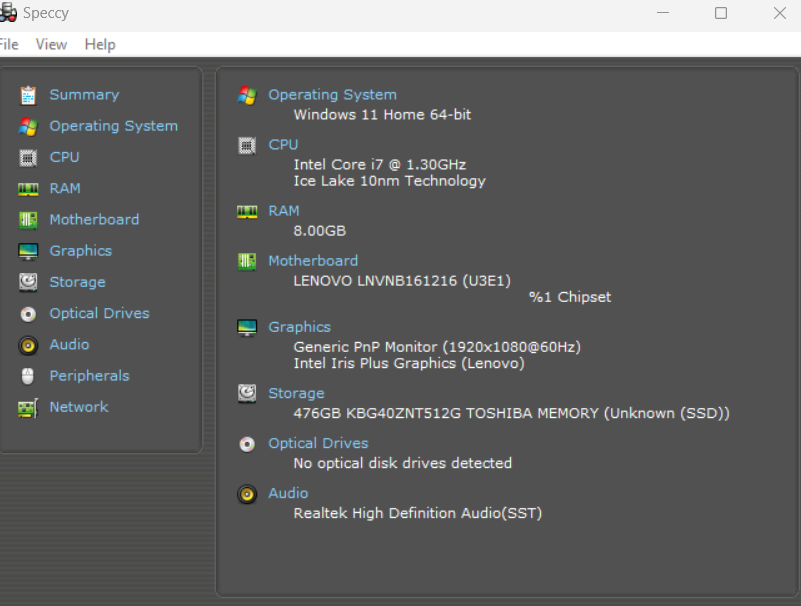
Task: Click Graphics monitor icon in summary panel
Action: coord(247,328)
